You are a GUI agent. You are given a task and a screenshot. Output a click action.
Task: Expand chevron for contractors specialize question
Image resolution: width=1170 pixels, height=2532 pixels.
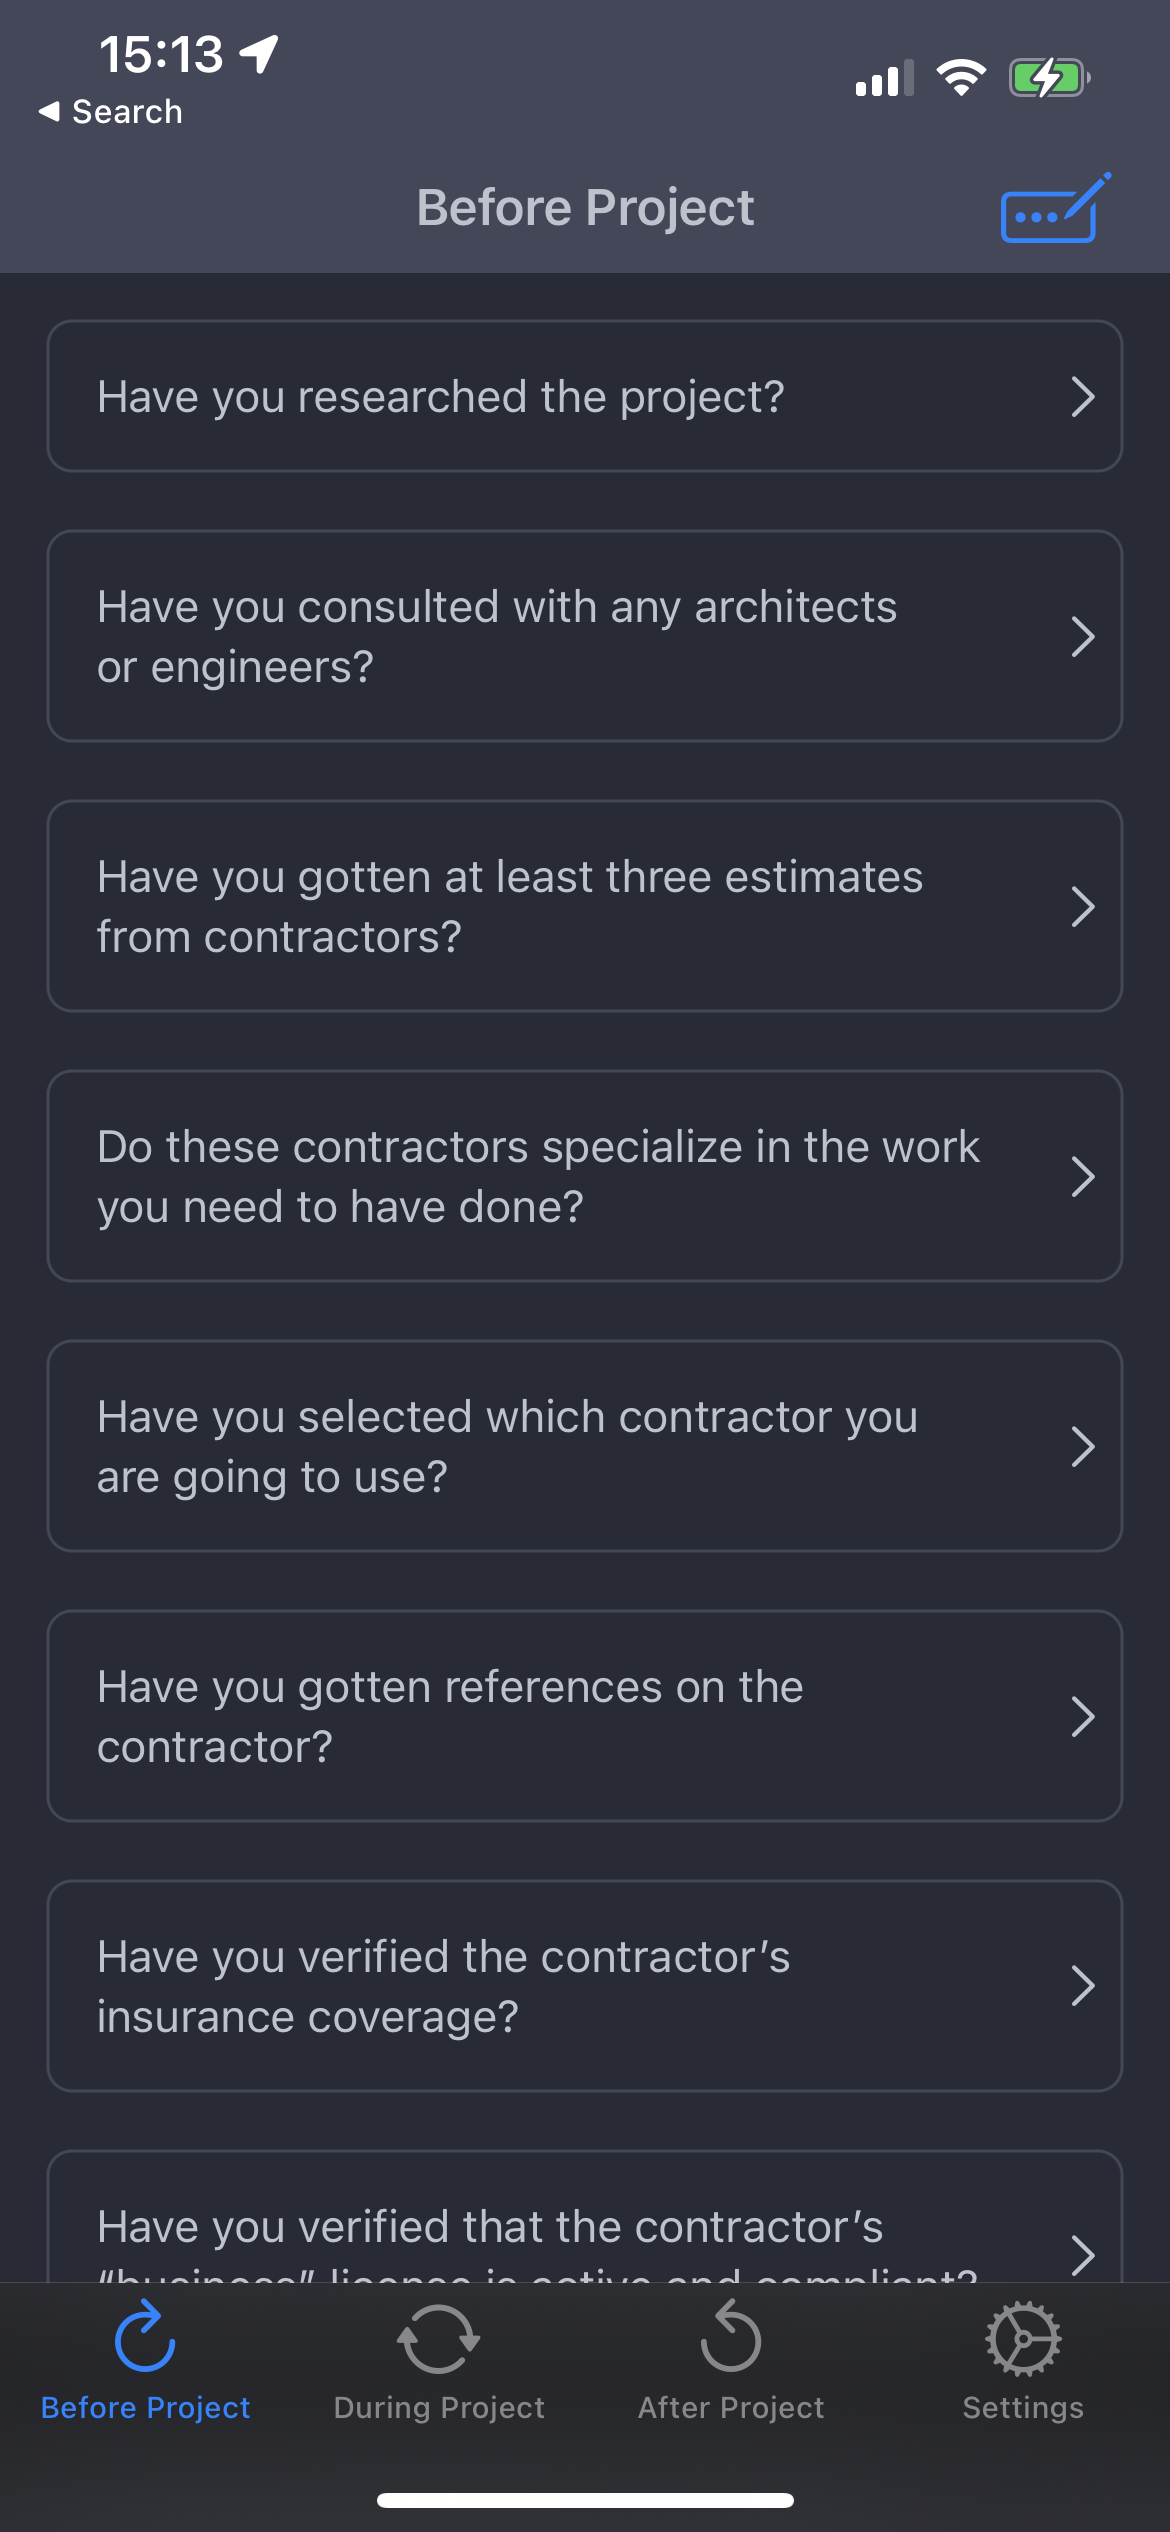(1083, 1177)
